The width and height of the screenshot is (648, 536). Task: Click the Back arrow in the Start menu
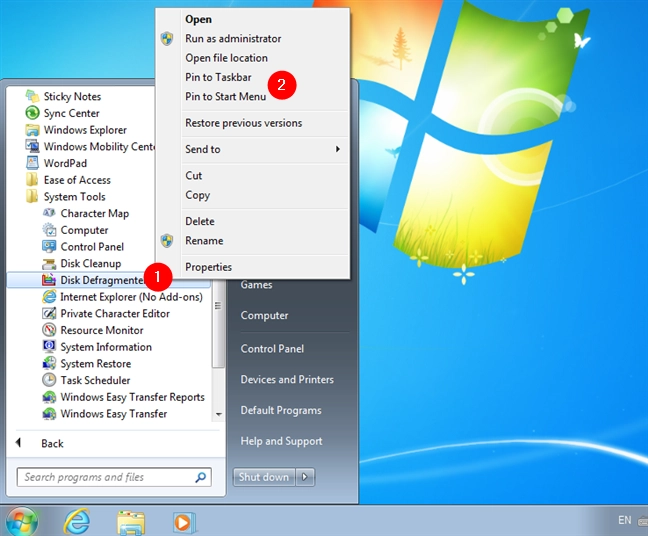(18, 443)
